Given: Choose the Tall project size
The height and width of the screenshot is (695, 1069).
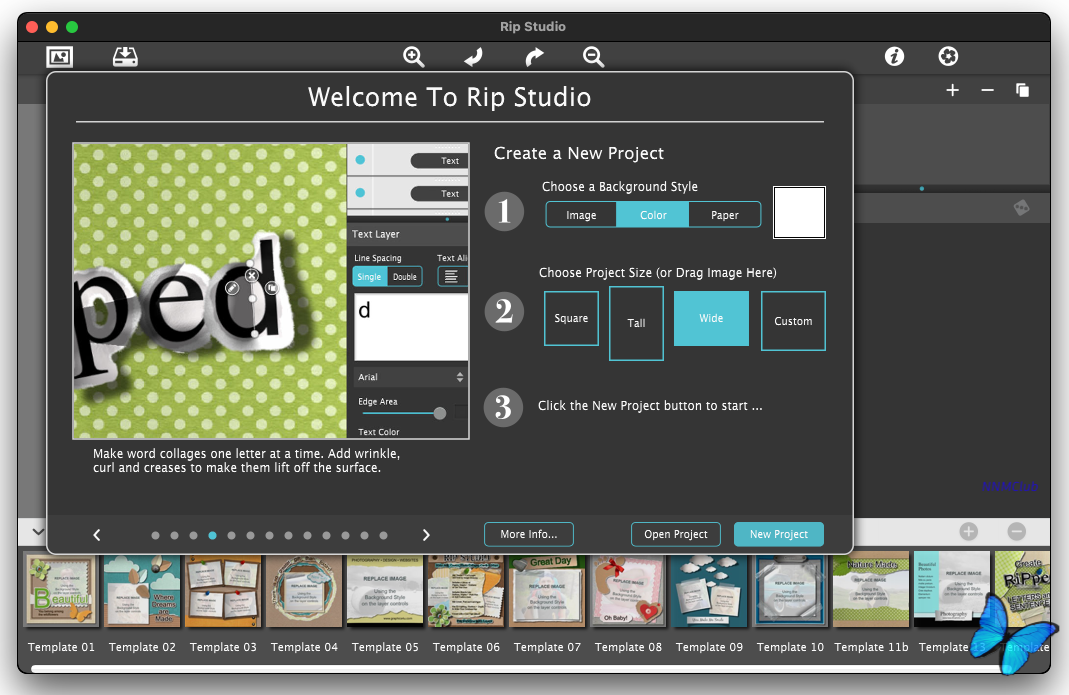Looking at the screenshot, I should [x=636, y=323].
